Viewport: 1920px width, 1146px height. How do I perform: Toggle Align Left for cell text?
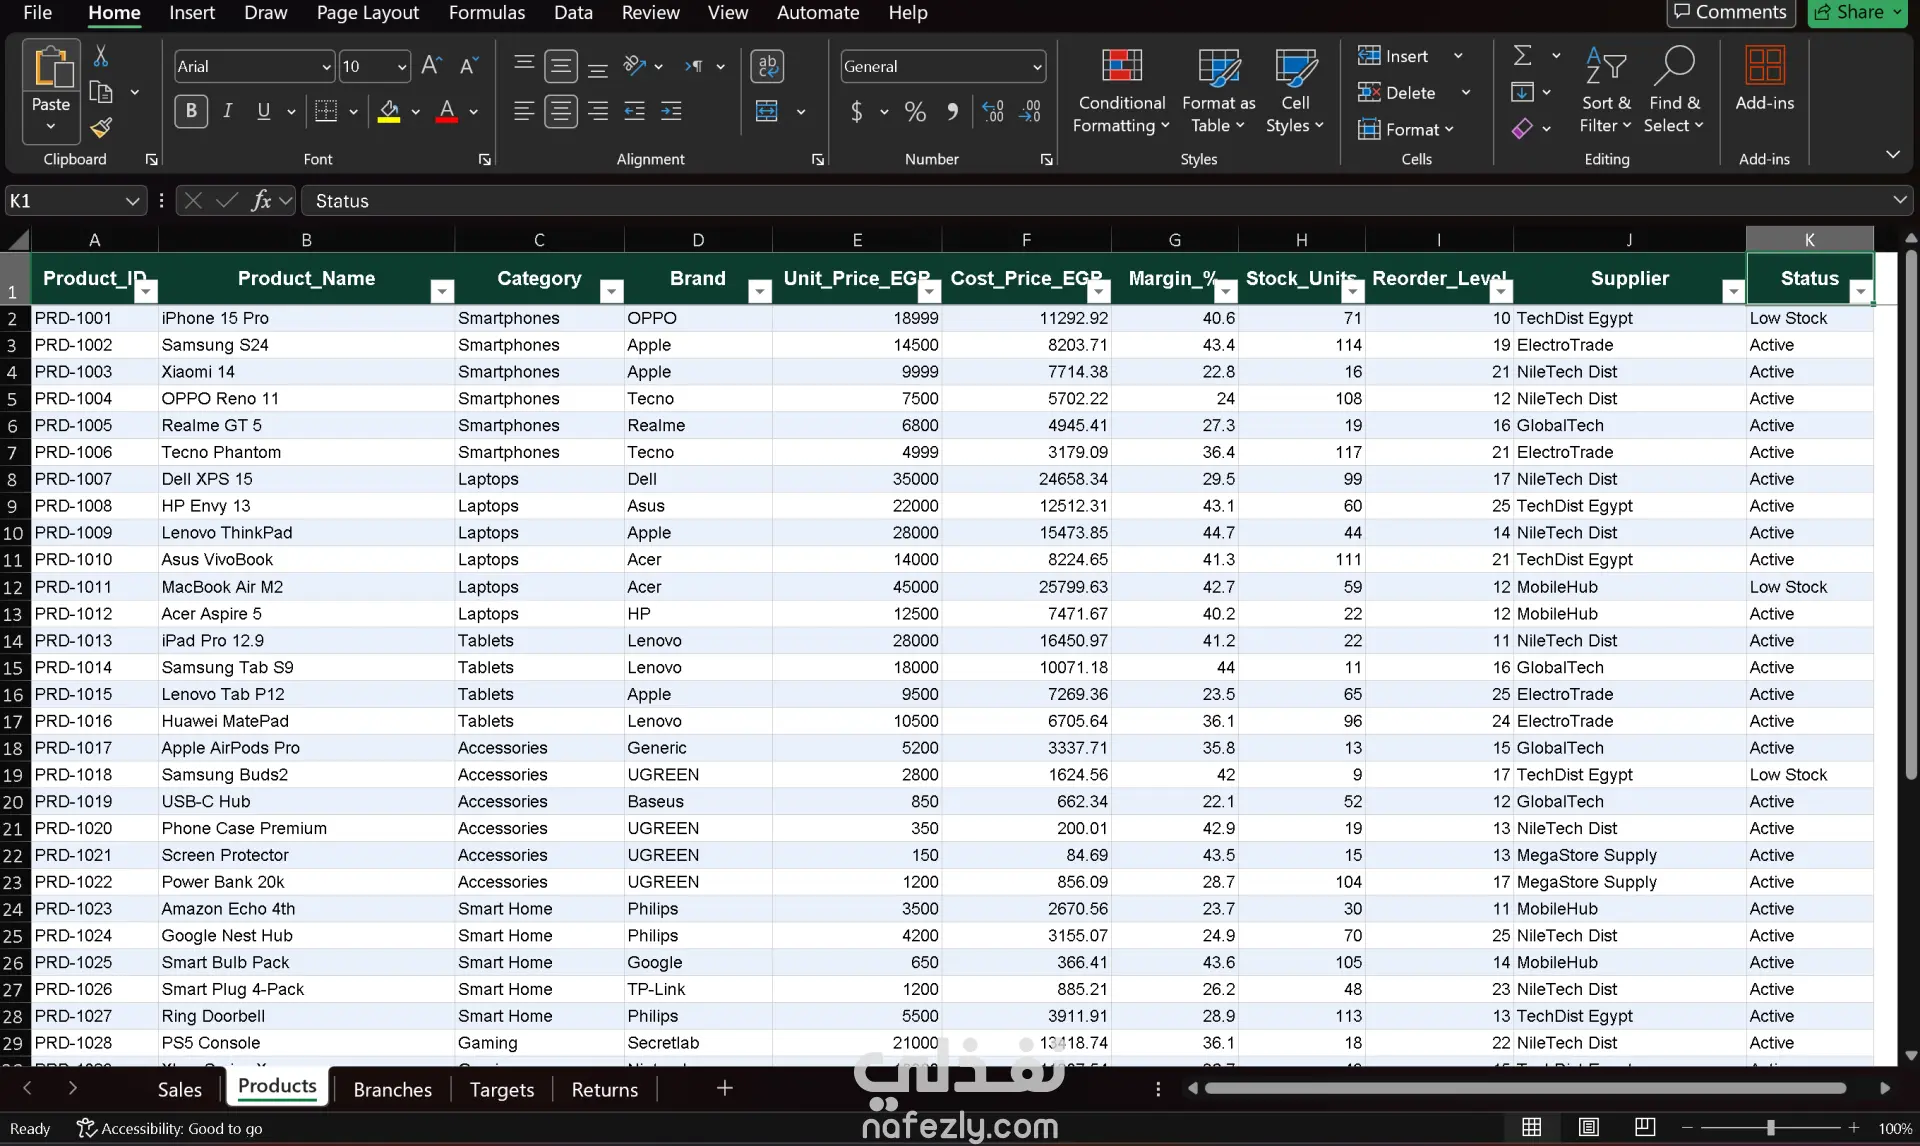(524, 111)
